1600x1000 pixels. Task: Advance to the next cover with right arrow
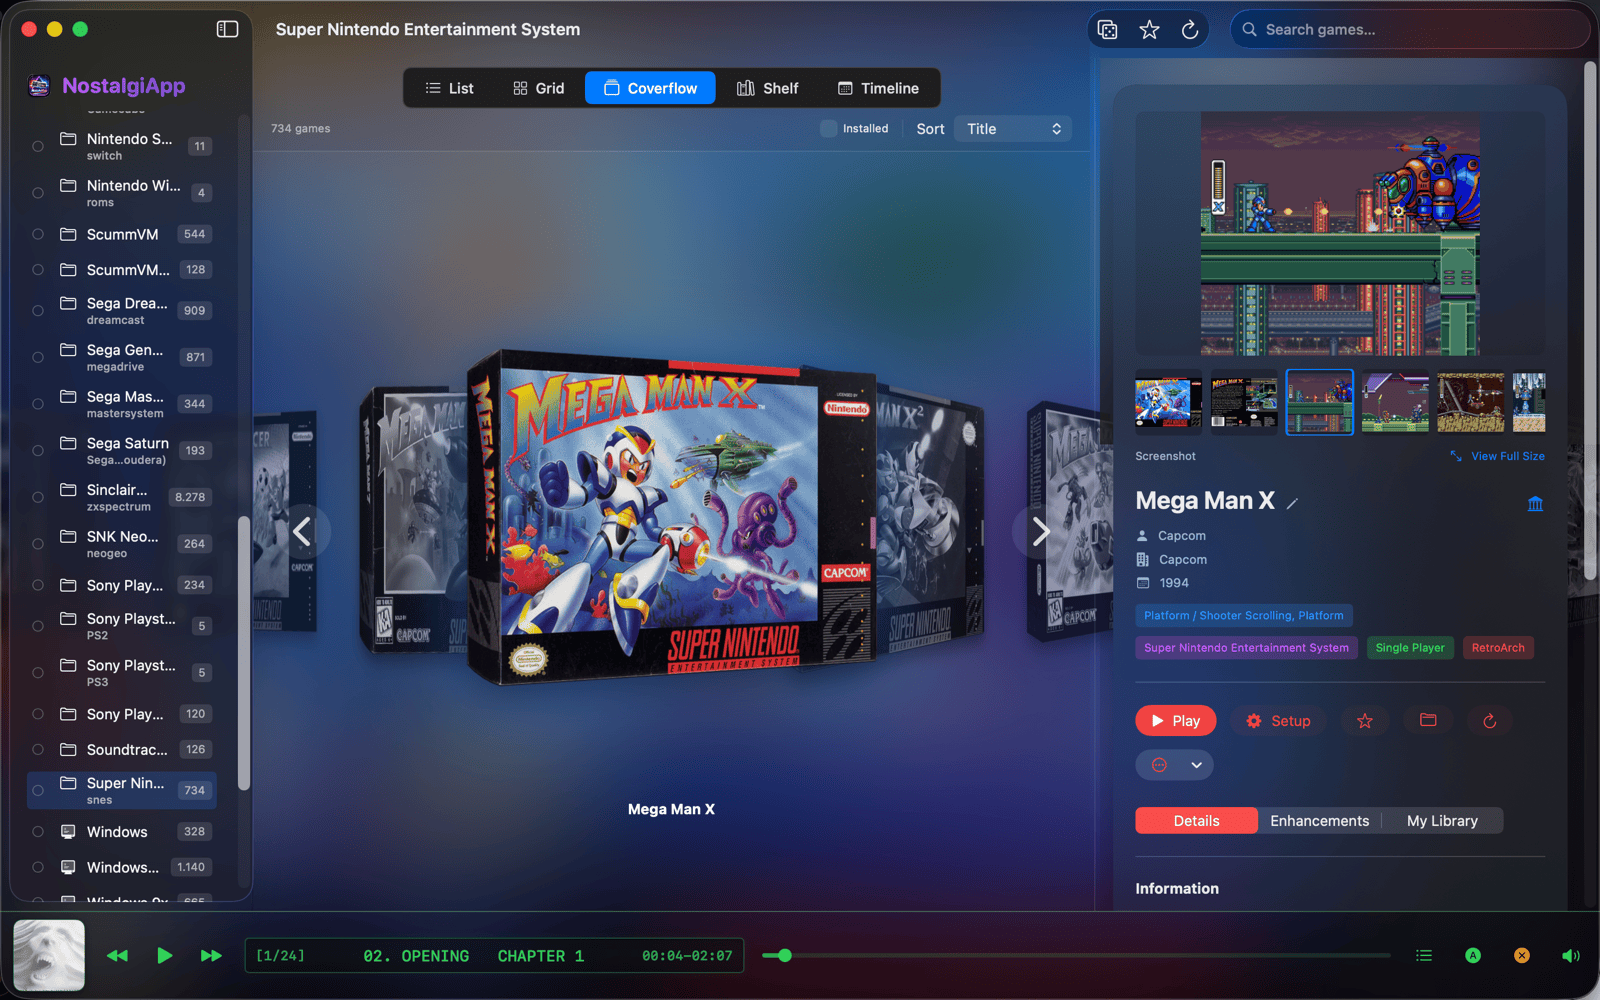coord(1040,531)
